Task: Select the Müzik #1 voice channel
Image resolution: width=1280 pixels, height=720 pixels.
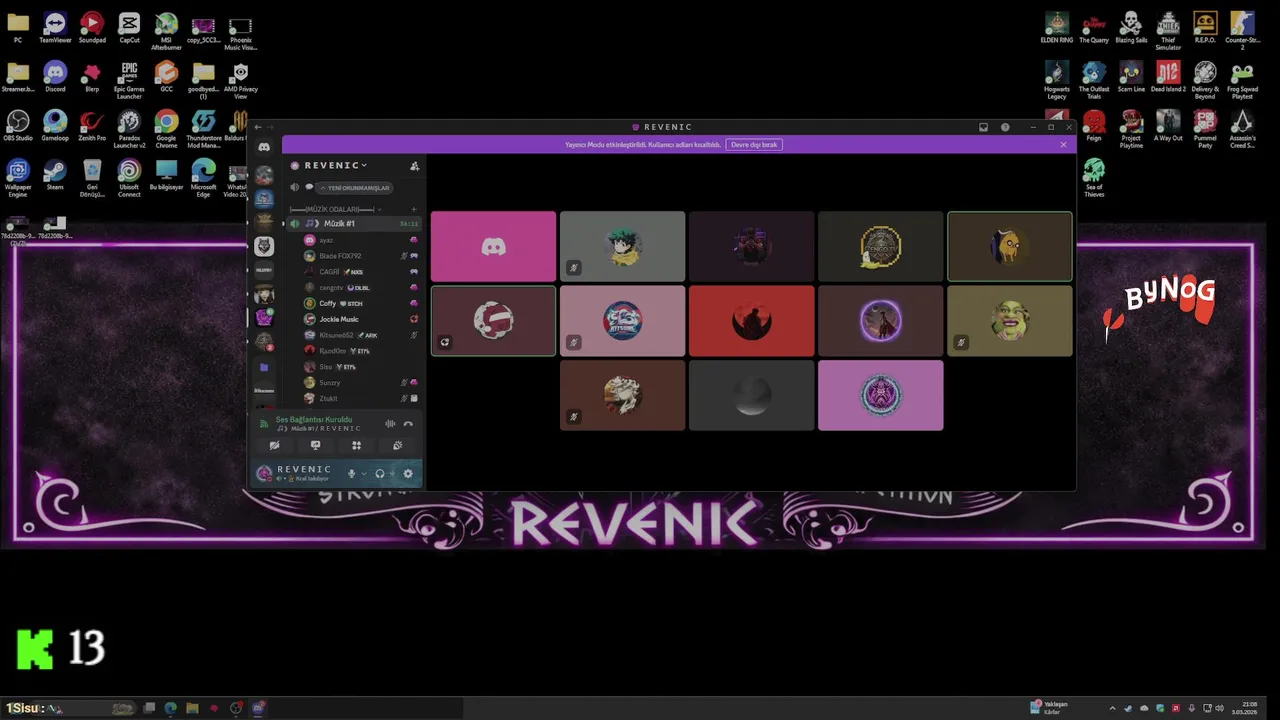Action: point(354,224)
